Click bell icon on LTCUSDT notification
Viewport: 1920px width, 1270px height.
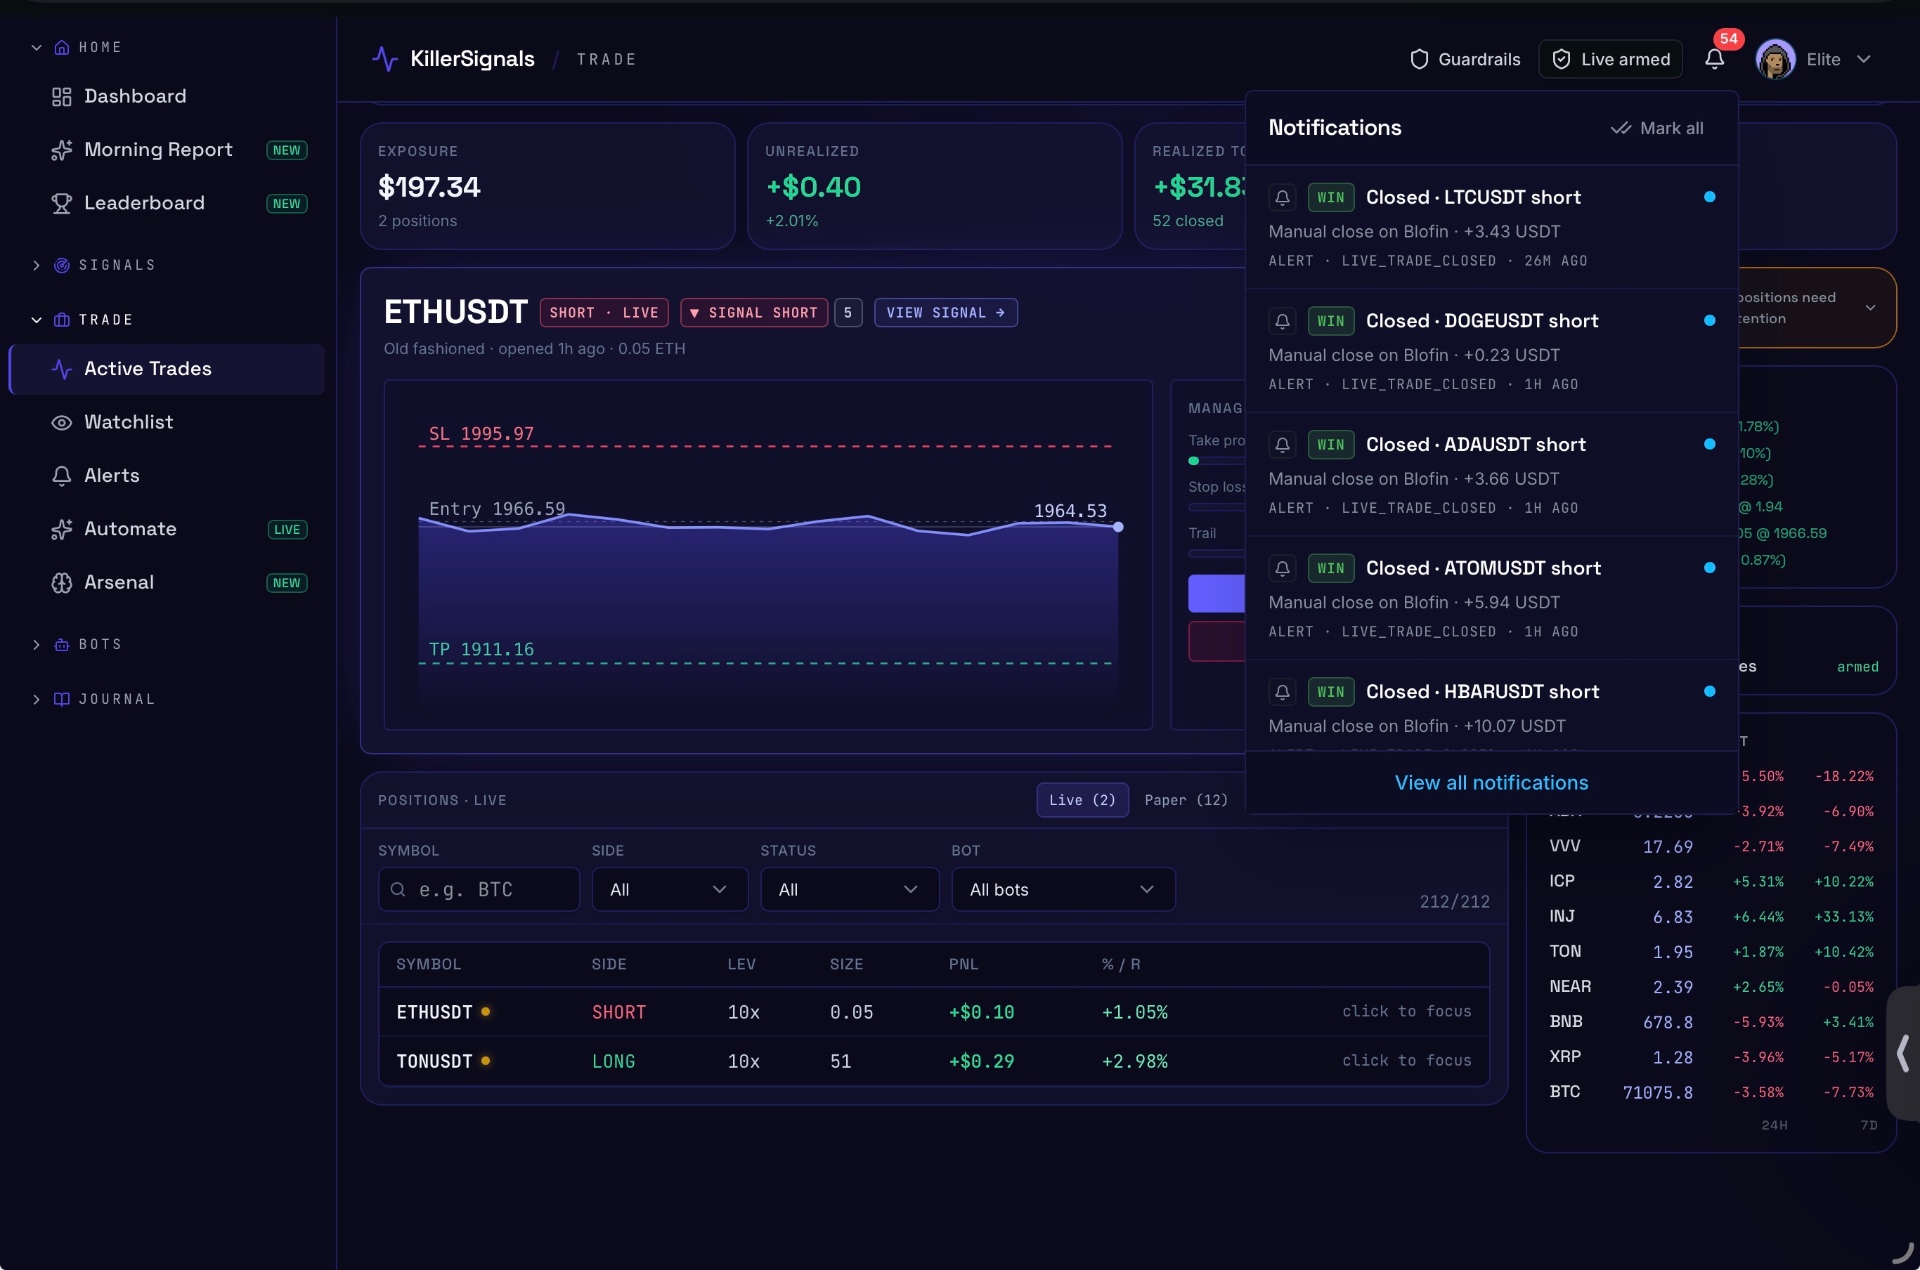click(x=1282, y=197)
